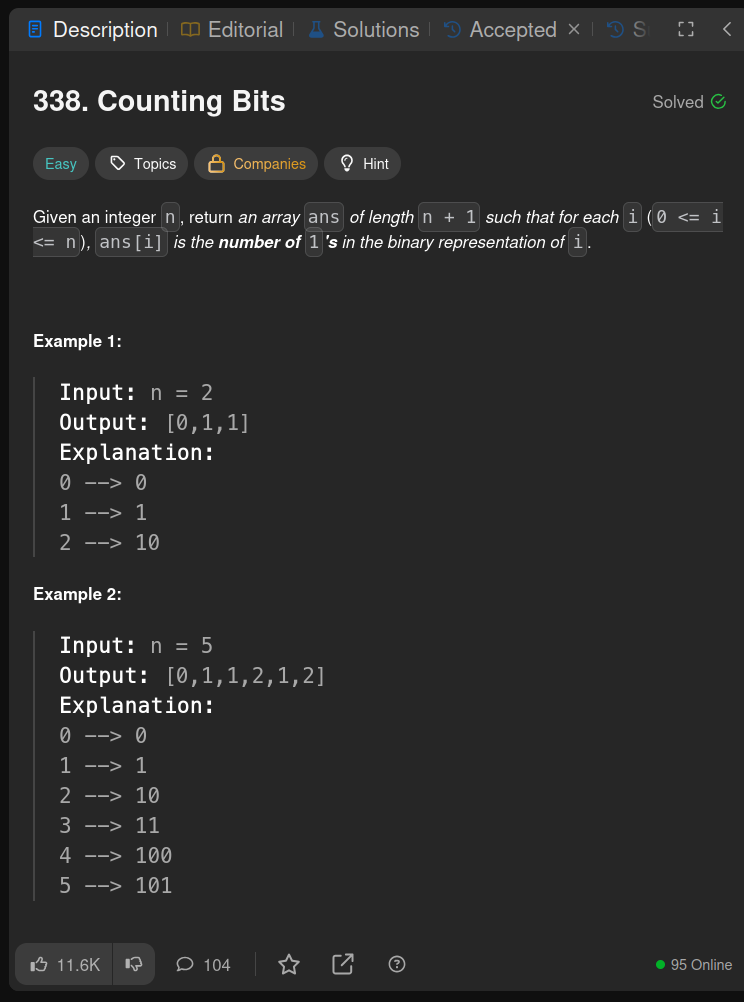Open the Accepted submission tab
The height and width of the screenshot is (1002, 744).
pos(500,29)
